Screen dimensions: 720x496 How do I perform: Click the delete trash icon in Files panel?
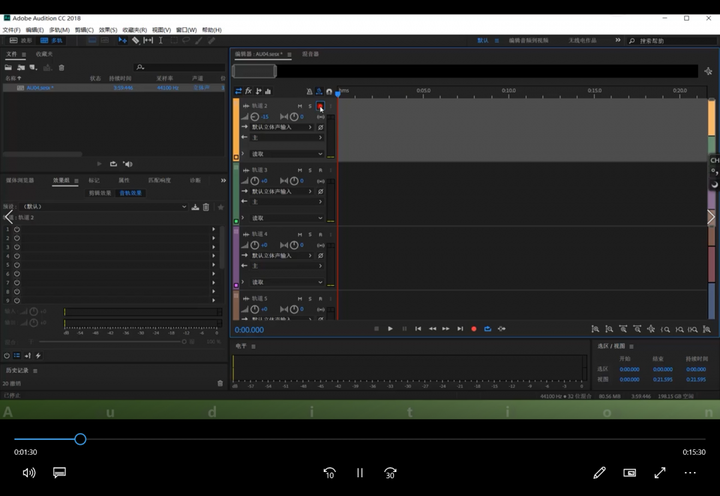(62, 67)
